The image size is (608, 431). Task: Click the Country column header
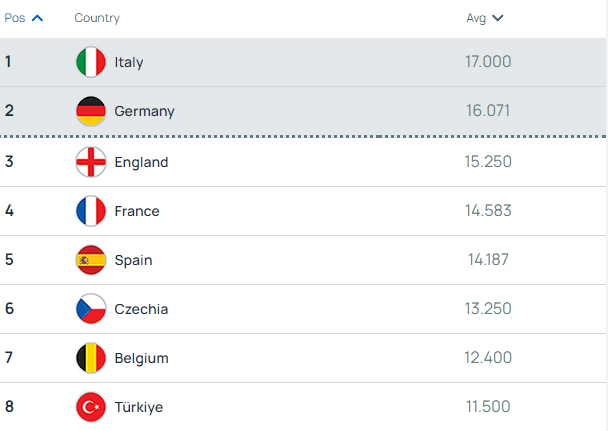click(x=97, y=18)
